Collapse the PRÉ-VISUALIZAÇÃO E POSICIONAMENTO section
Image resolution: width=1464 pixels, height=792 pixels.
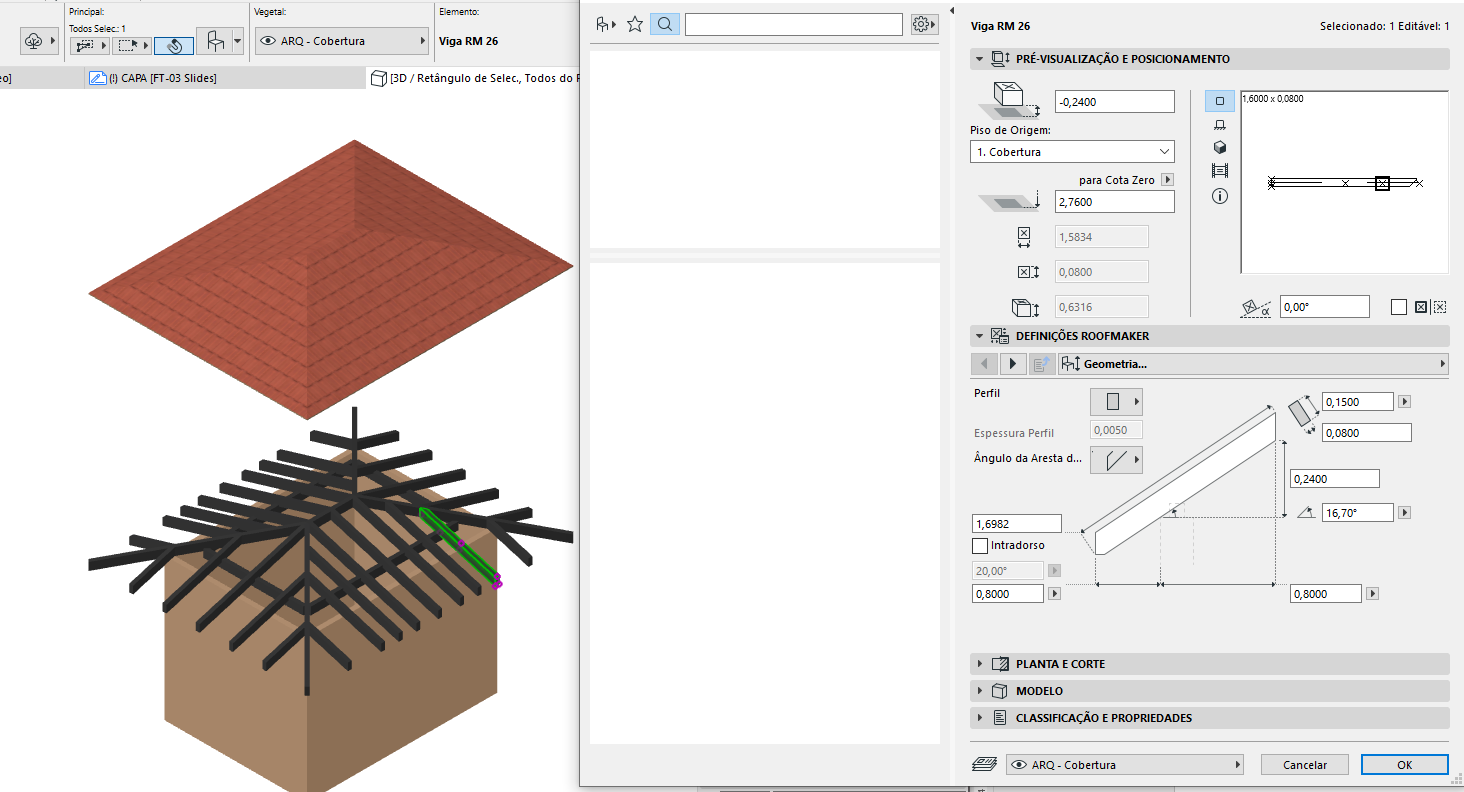980,58
